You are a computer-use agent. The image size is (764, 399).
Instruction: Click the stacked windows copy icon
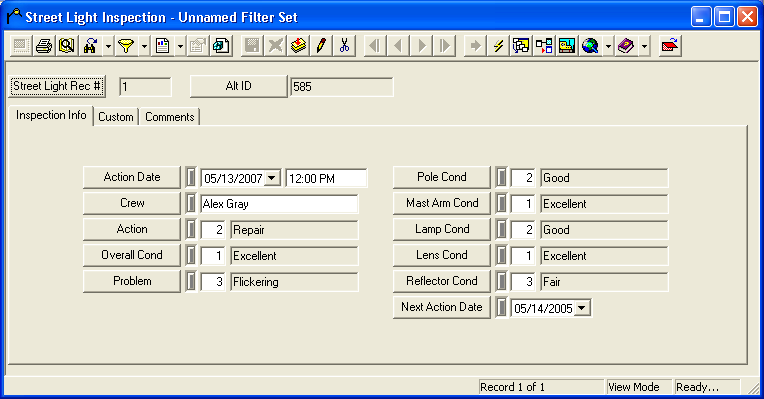pyautogui.click(x=221, y=46)
